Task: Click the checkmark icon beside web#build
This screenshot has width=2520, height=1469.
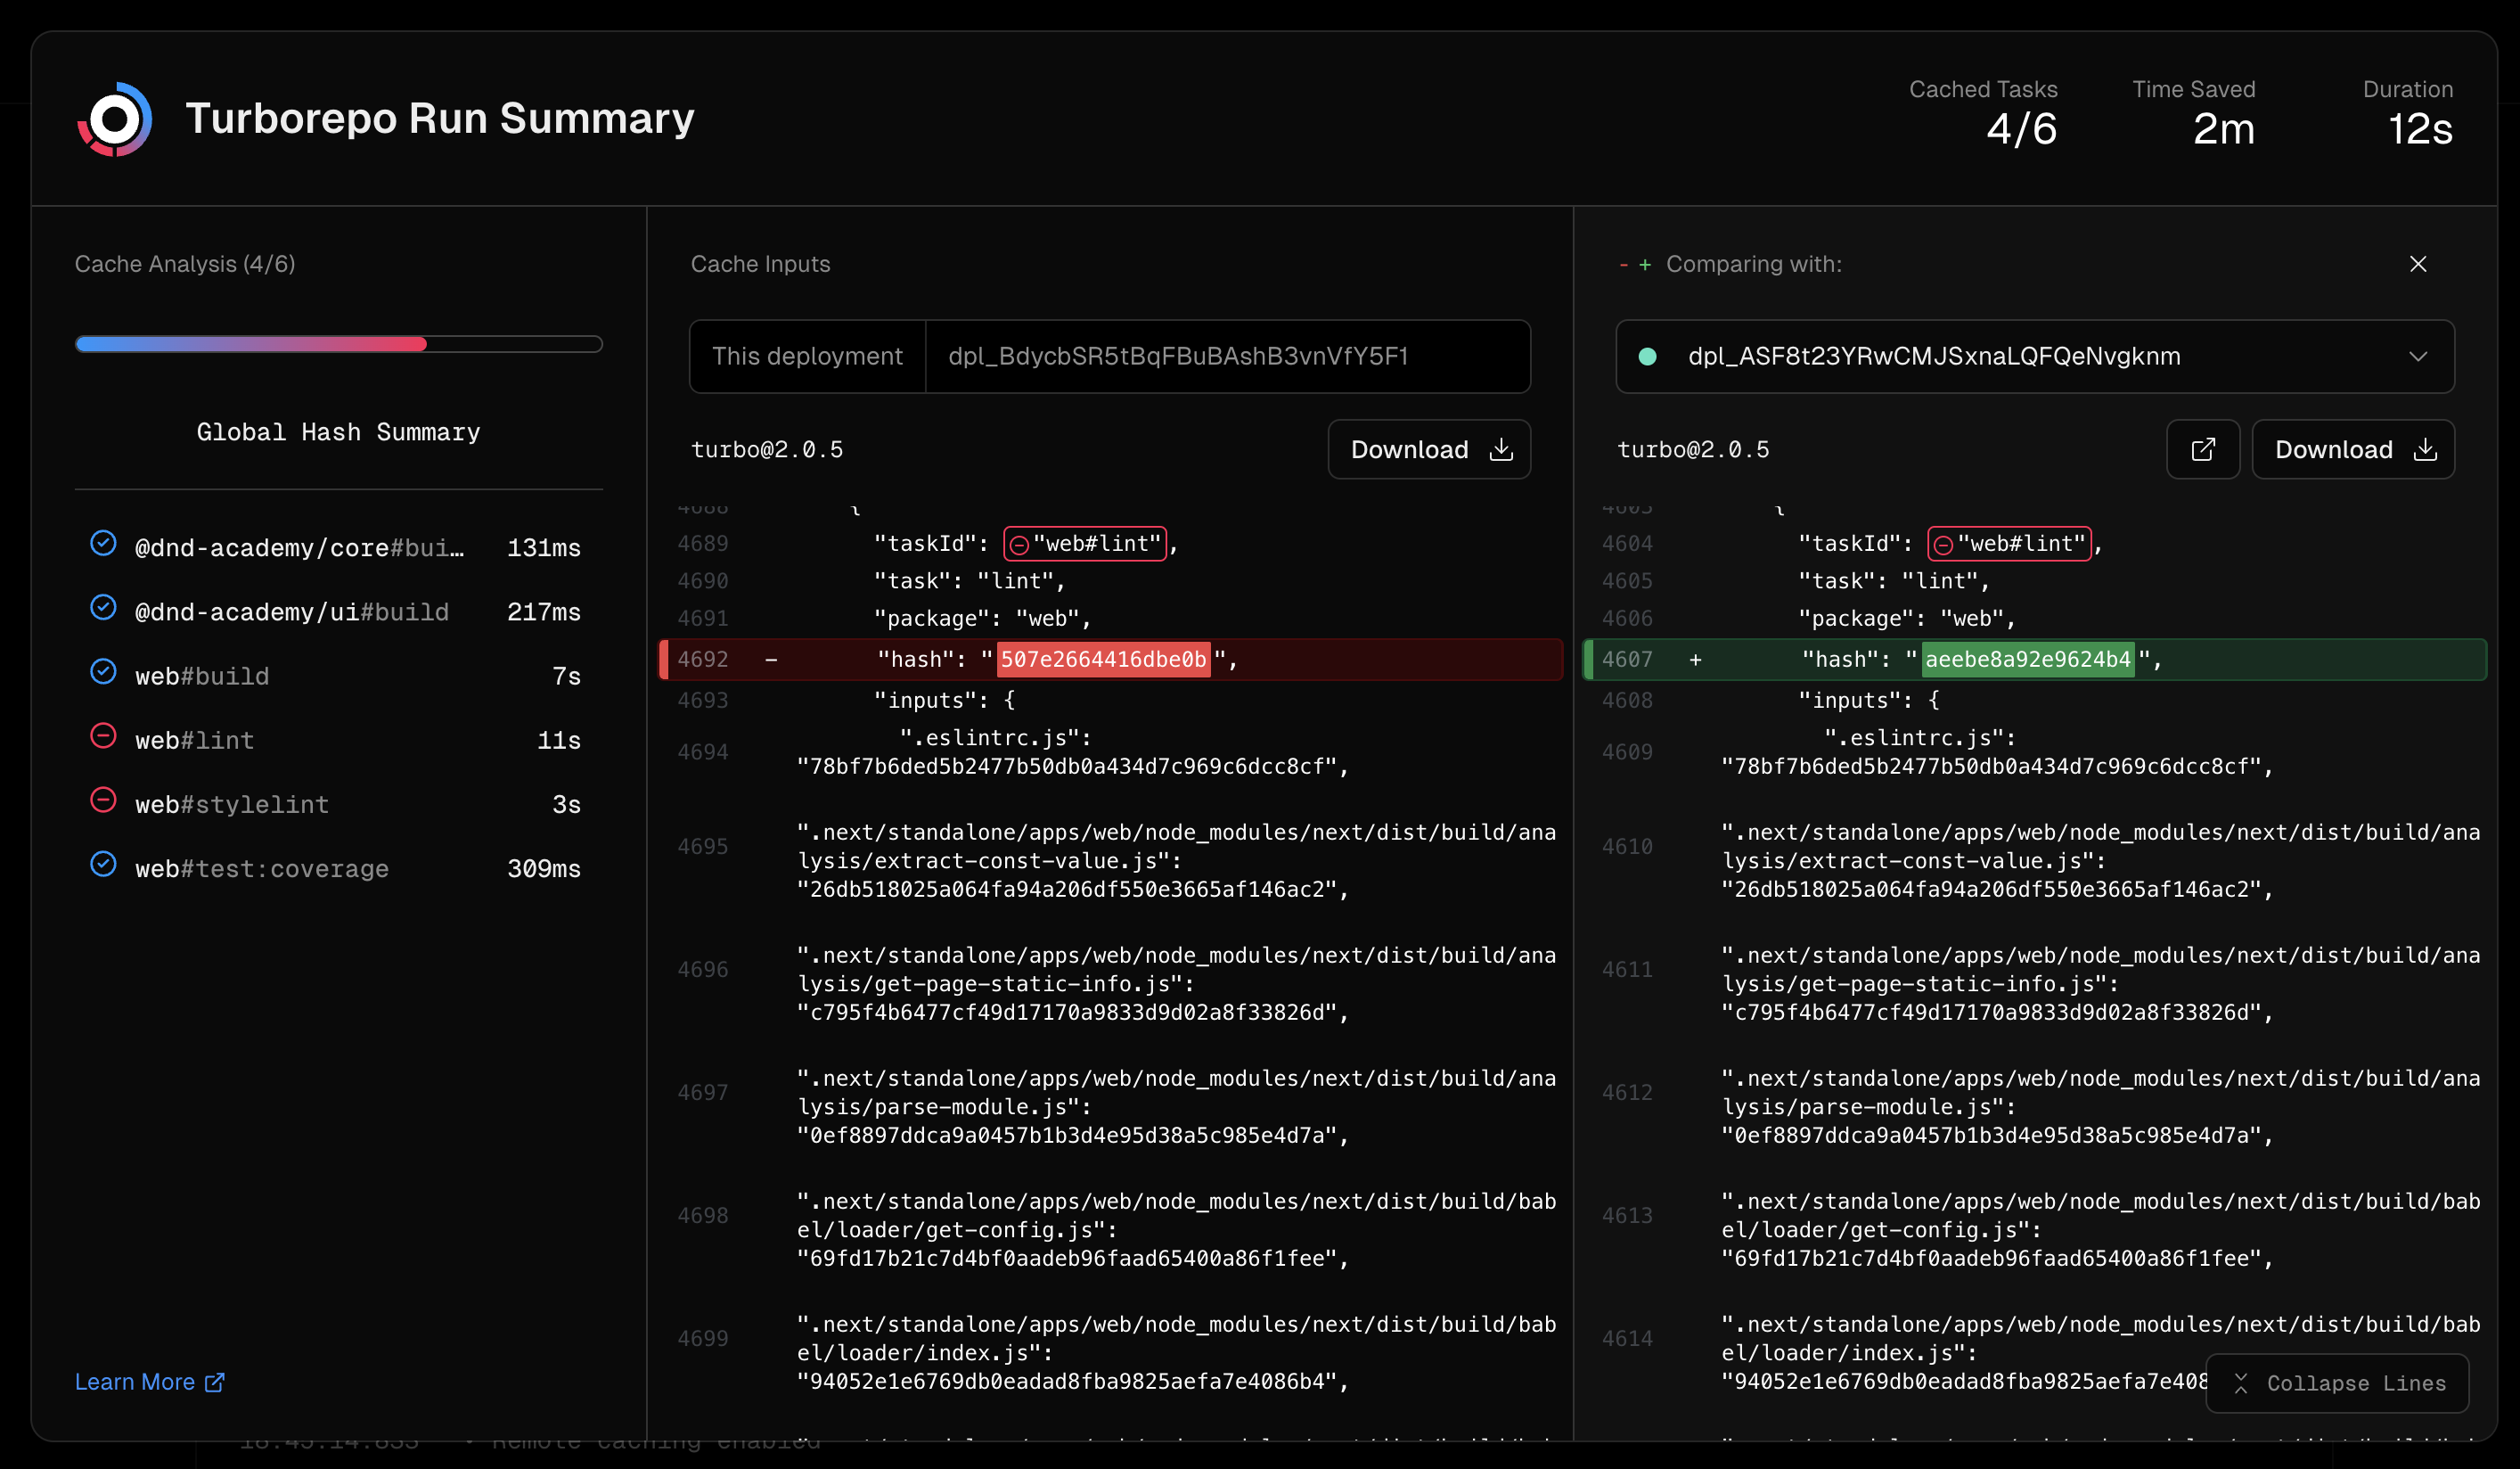Action: (x=103, y=672)
